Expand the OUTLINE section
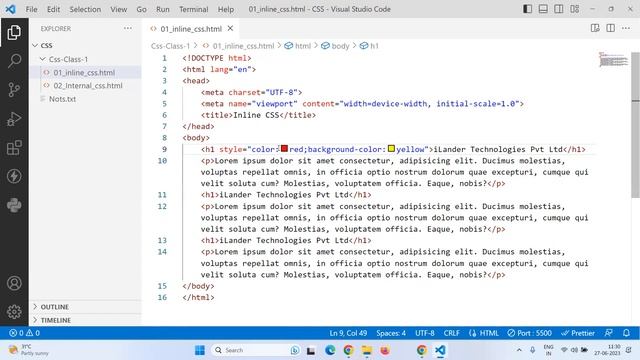 (85, 307)
